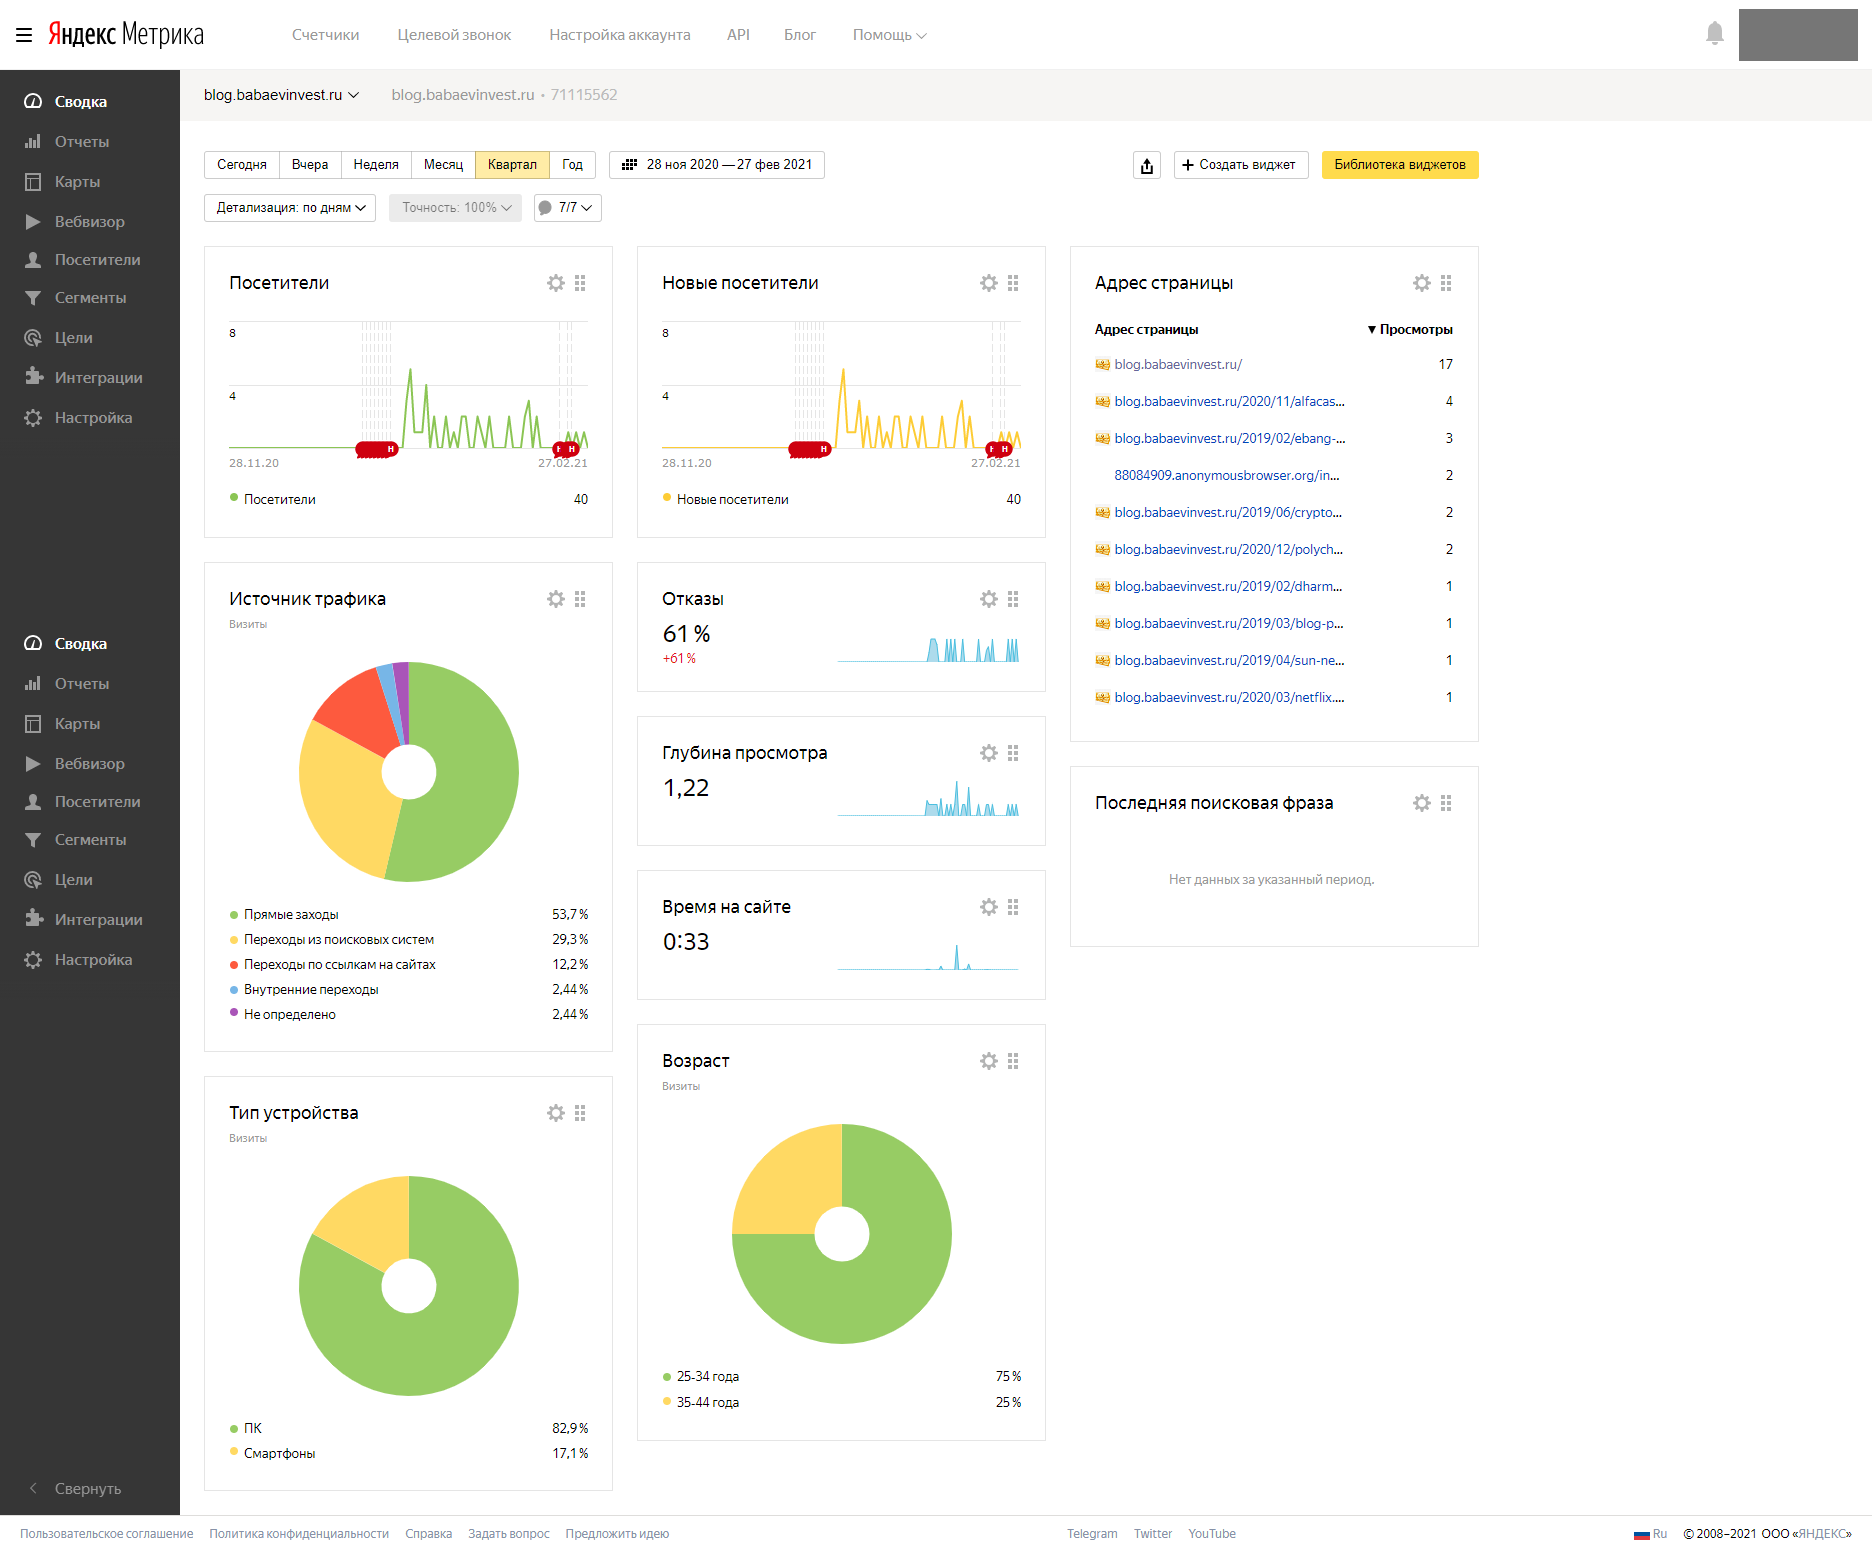Image resolution: width=1872 pixels, height=1553 pixels.
Task: Expand the Помощь menu
Action: point(889,35)
